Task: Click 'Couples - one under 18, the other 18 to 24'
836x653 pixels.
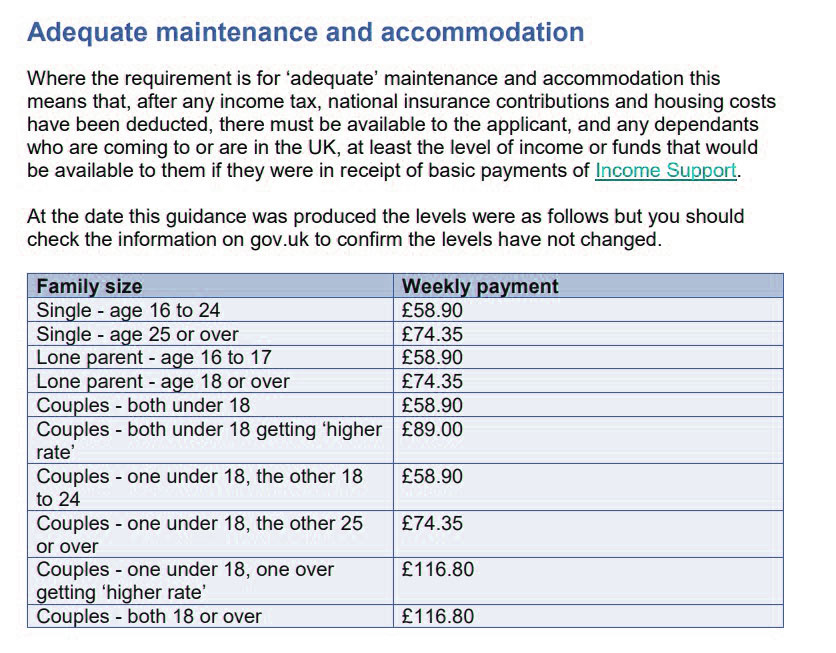Action: pyautogui.click(x=210, y=487)
